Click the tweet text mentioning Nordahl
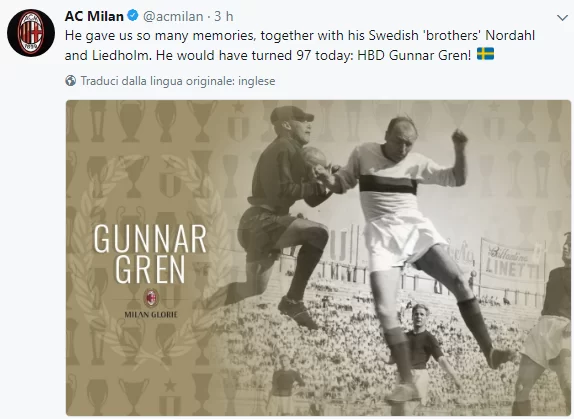 pyautogui.click(x=300, y=45)
